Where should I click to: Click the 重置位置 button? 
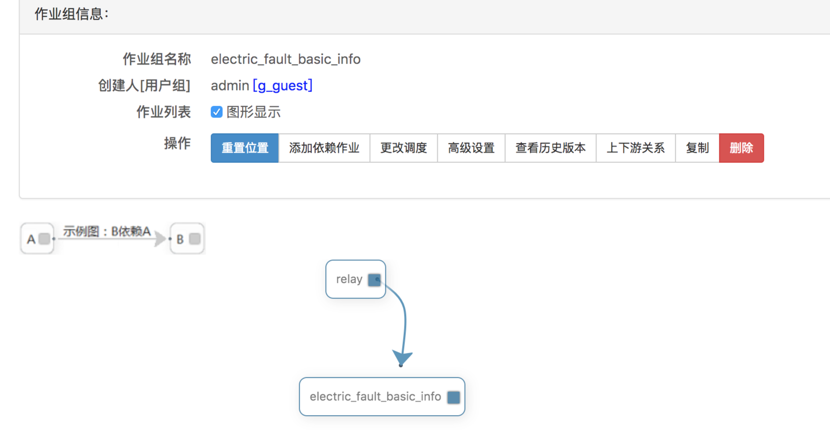coord(245,148)
